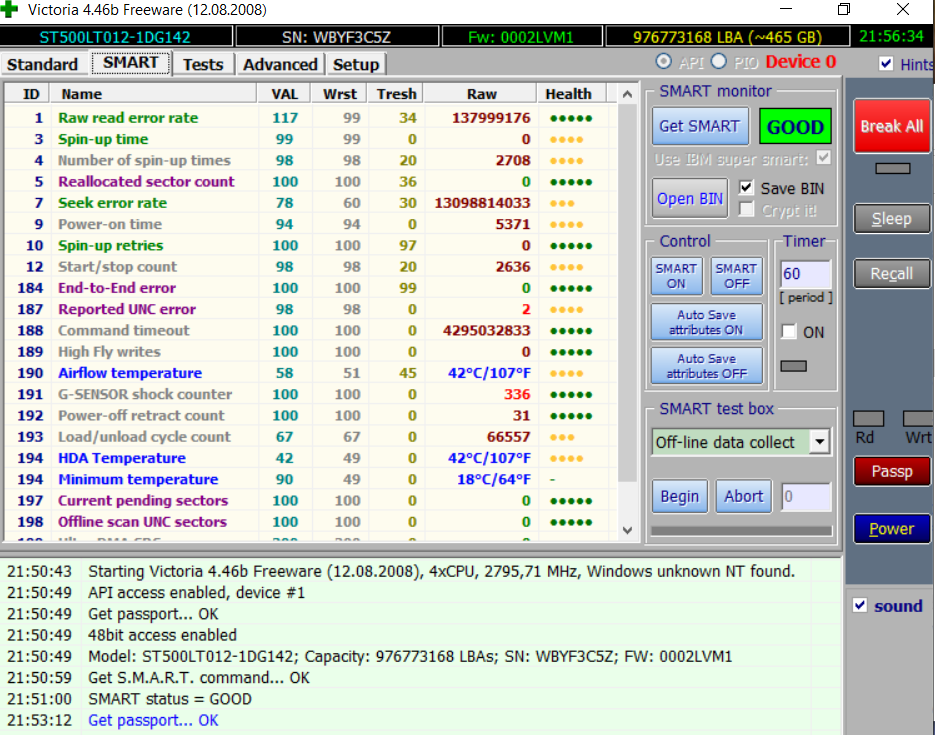This screenshot has height=735, width=935.
Task: Click the green GOOD status indicator
Action: tap(795, 126)
